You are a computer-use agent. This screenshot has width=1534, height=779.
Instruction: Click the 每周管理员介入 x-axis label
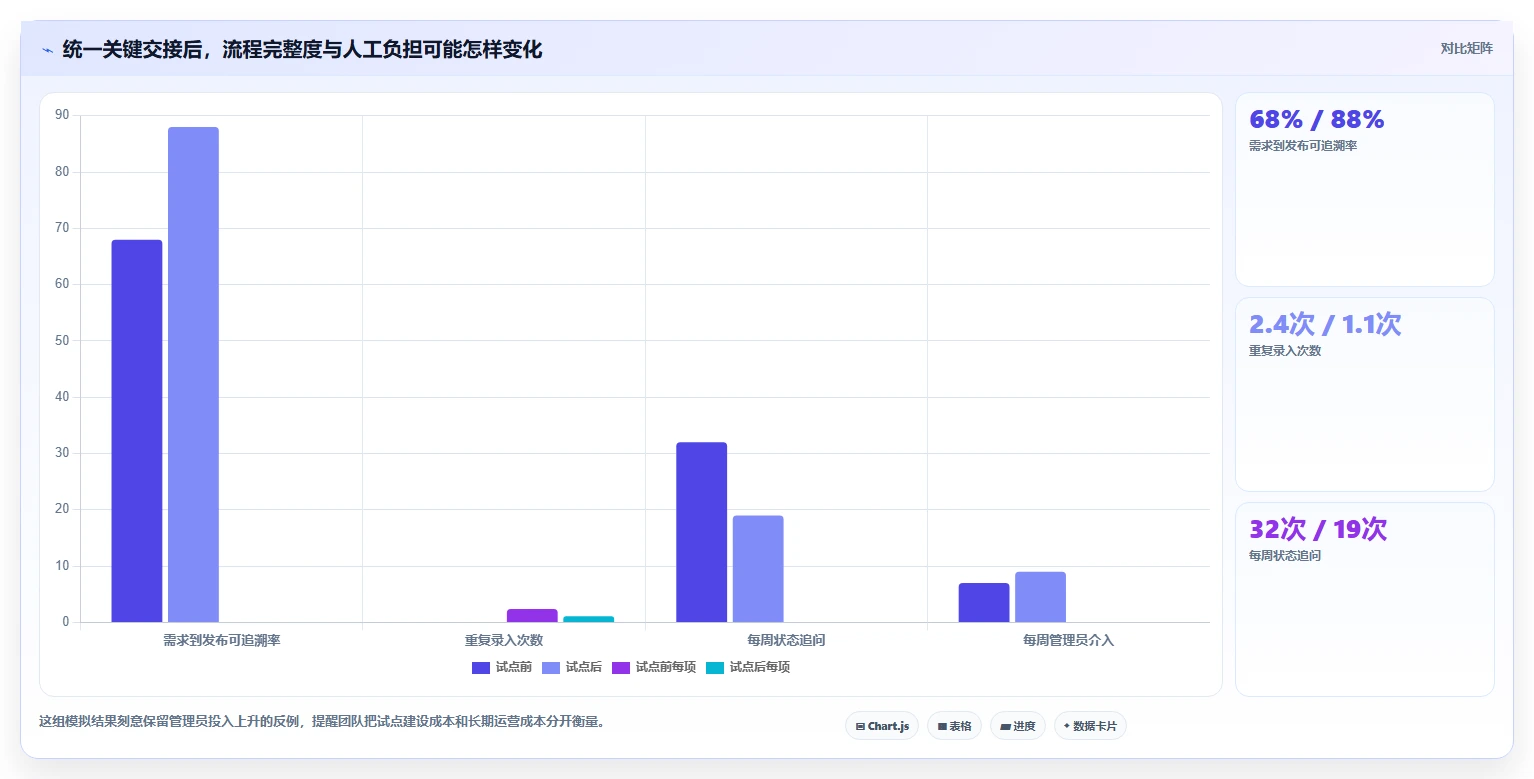pos(1068,640)
